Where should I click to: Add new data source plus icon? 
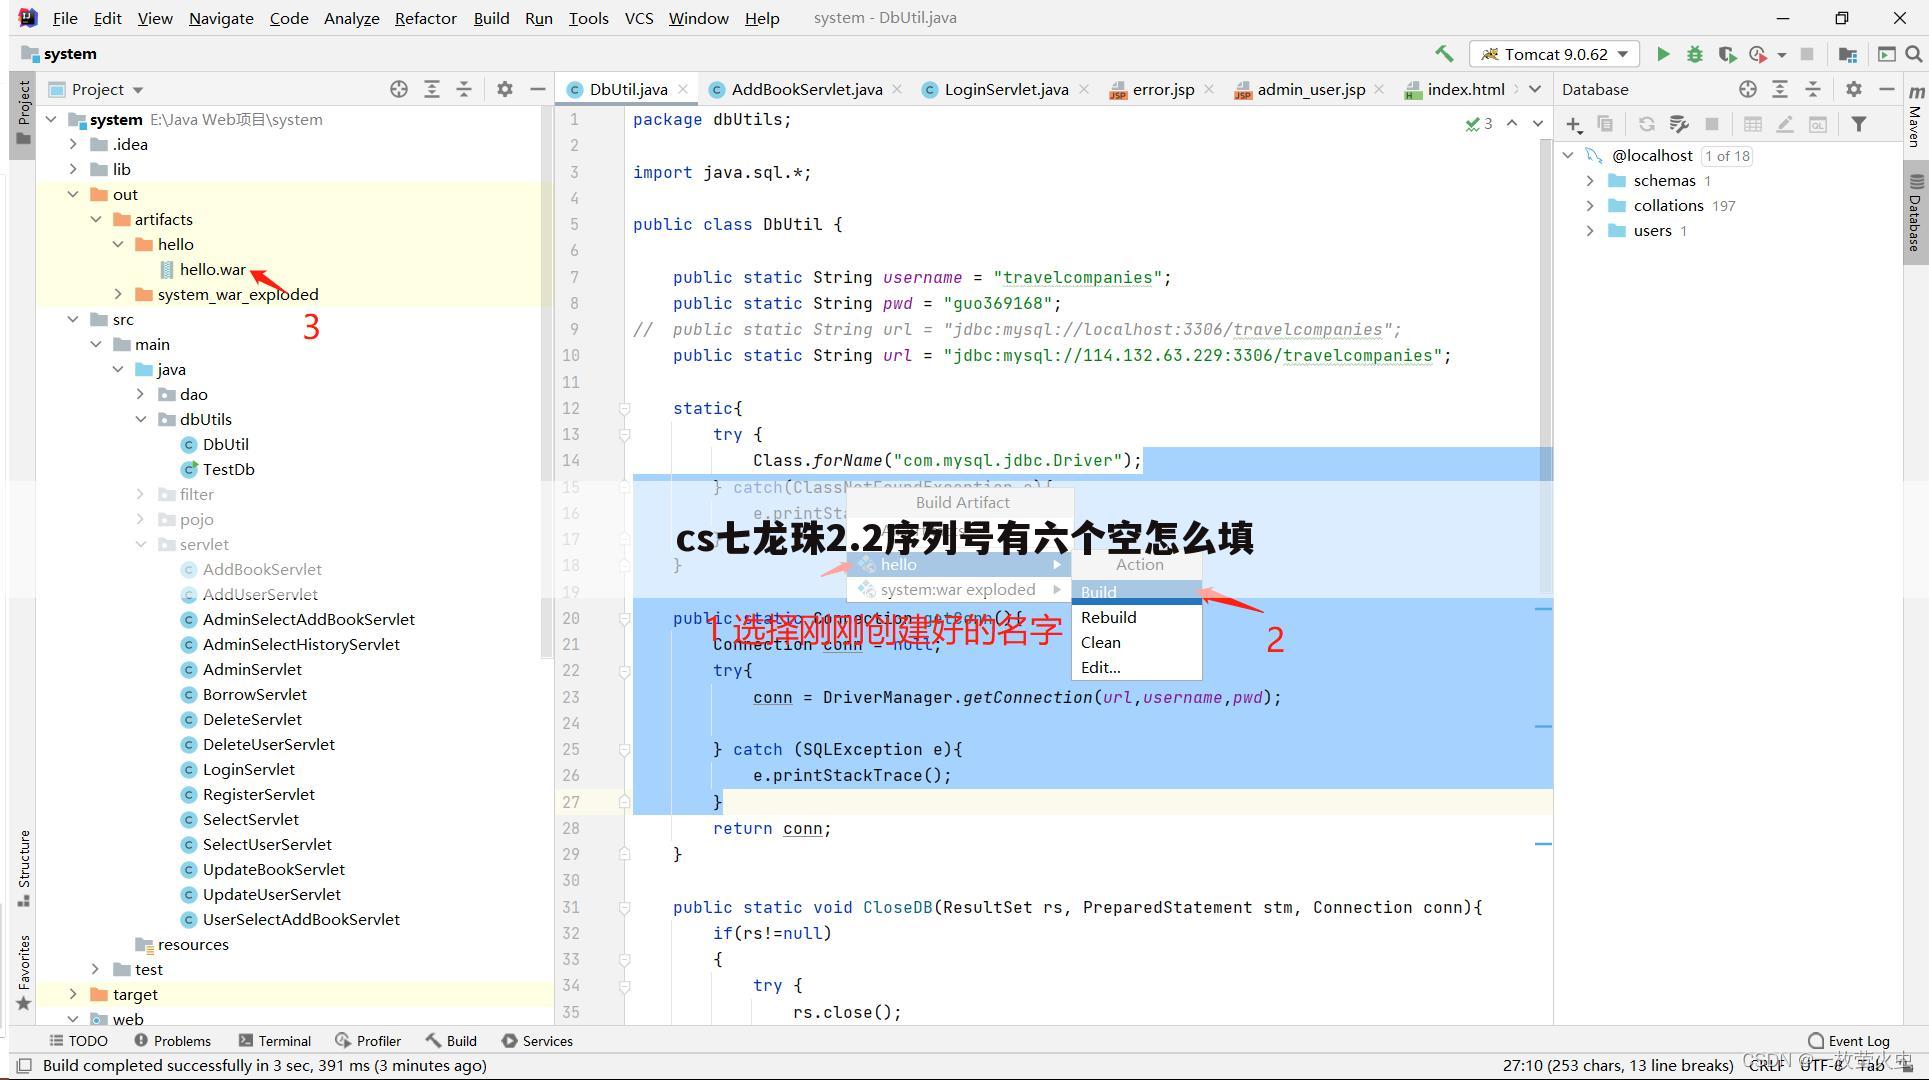[1574, 124]
